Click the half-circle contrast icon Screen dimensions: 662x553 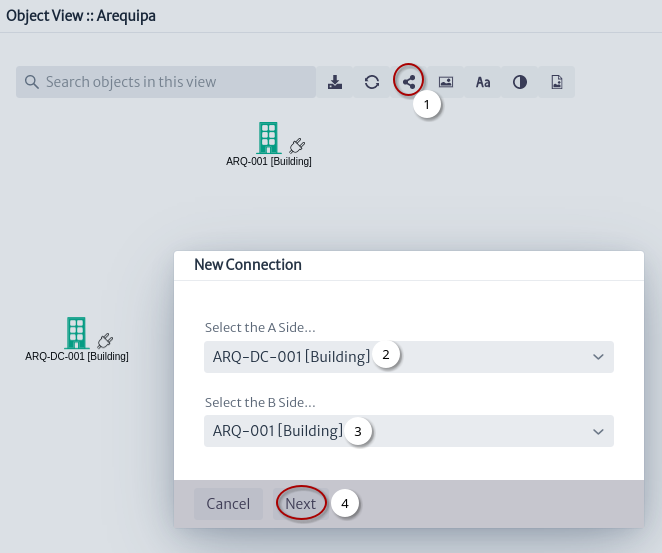click(x=520, y=82)
